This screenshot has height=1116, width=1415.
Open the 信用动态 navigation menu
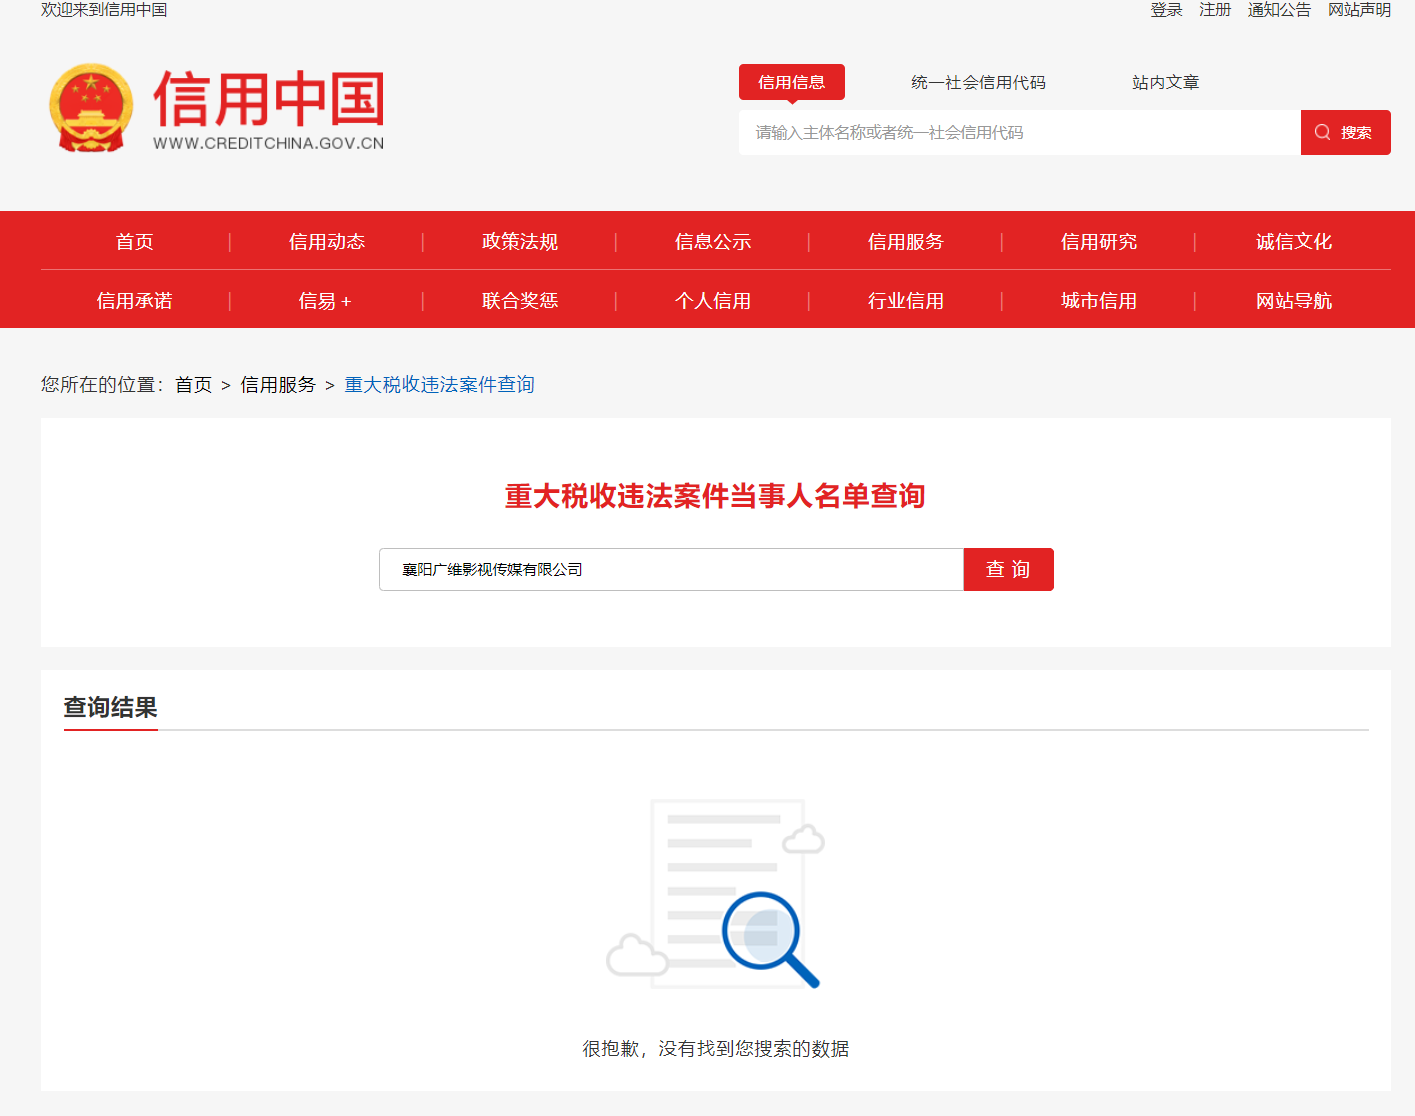[x=327, y=242]
